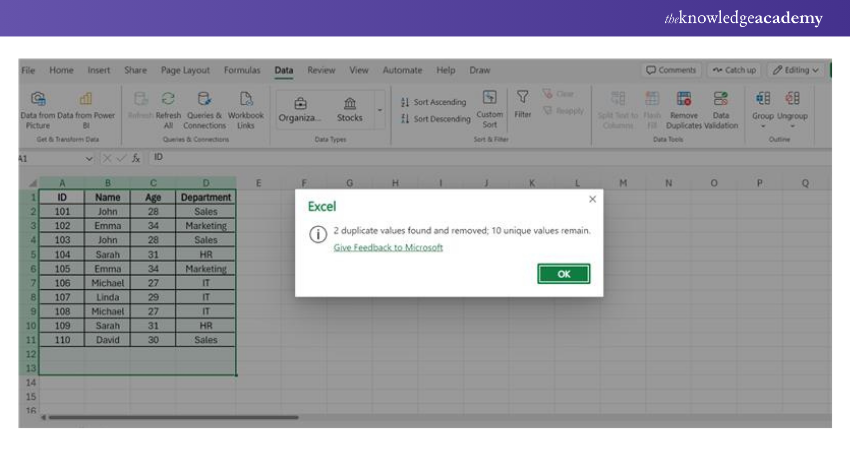Viewport: 850px width, 450px height.
Task: Click Sort Ascending
Action: click(x=434, y=102)
